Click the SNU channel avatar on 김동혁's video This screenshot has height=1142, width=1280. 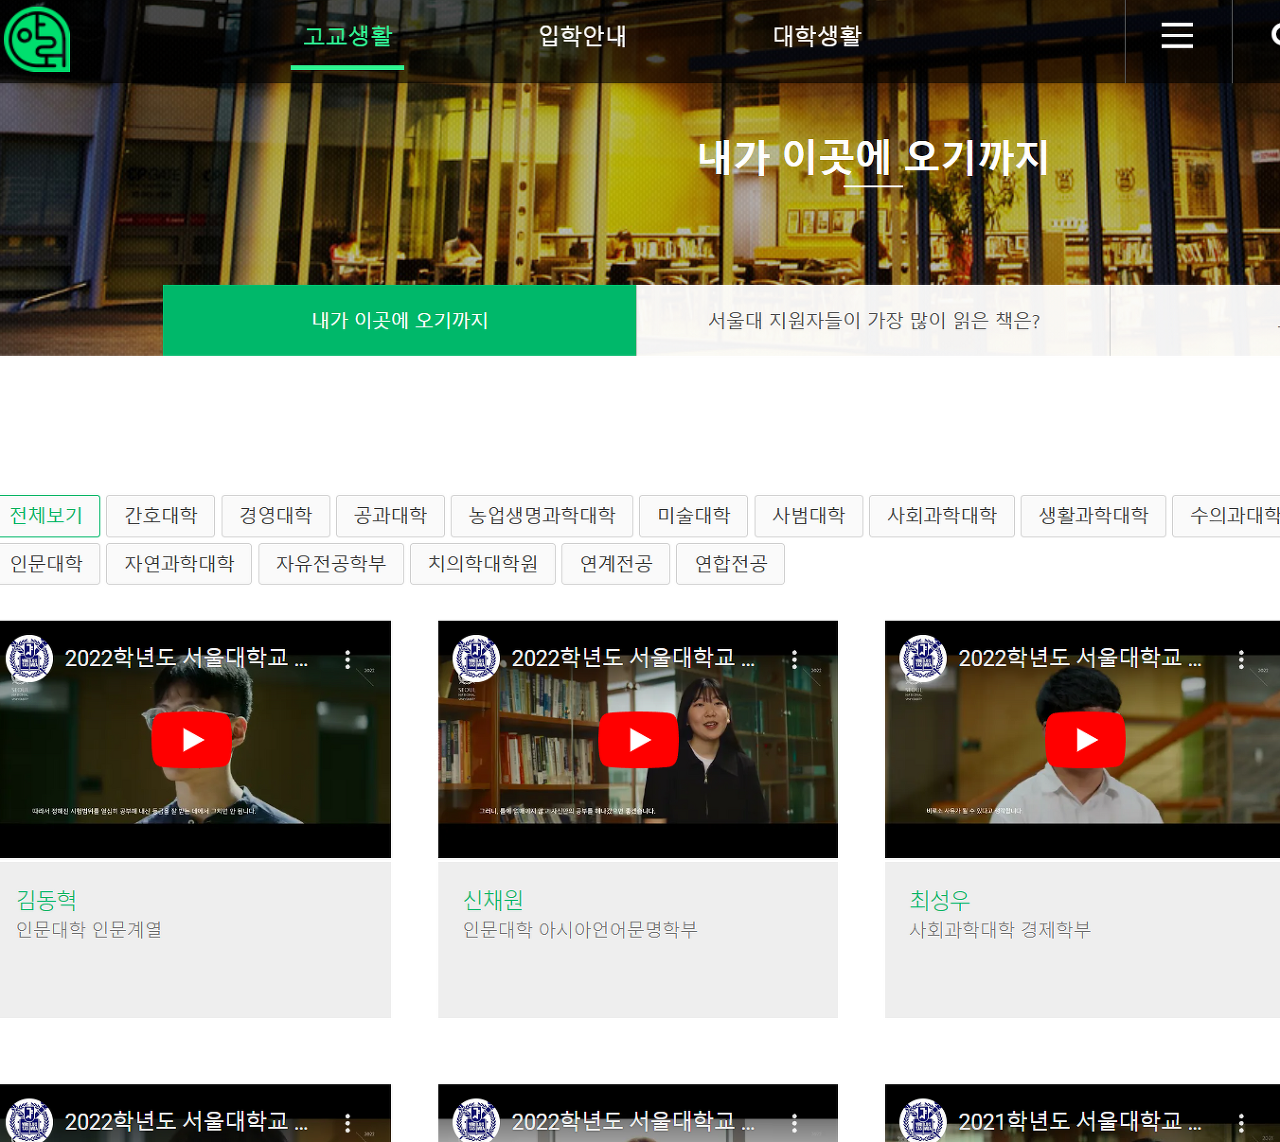click(x=29, y=658)
